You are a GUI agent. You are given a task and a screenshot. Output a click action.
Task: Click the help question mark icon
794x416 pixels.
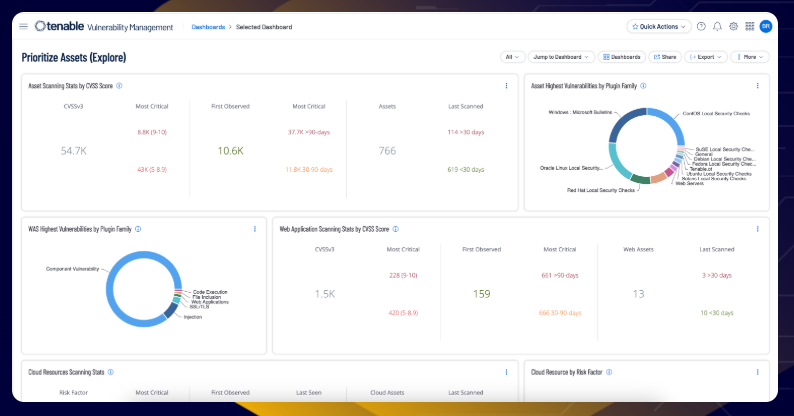(x=701, y=27)
